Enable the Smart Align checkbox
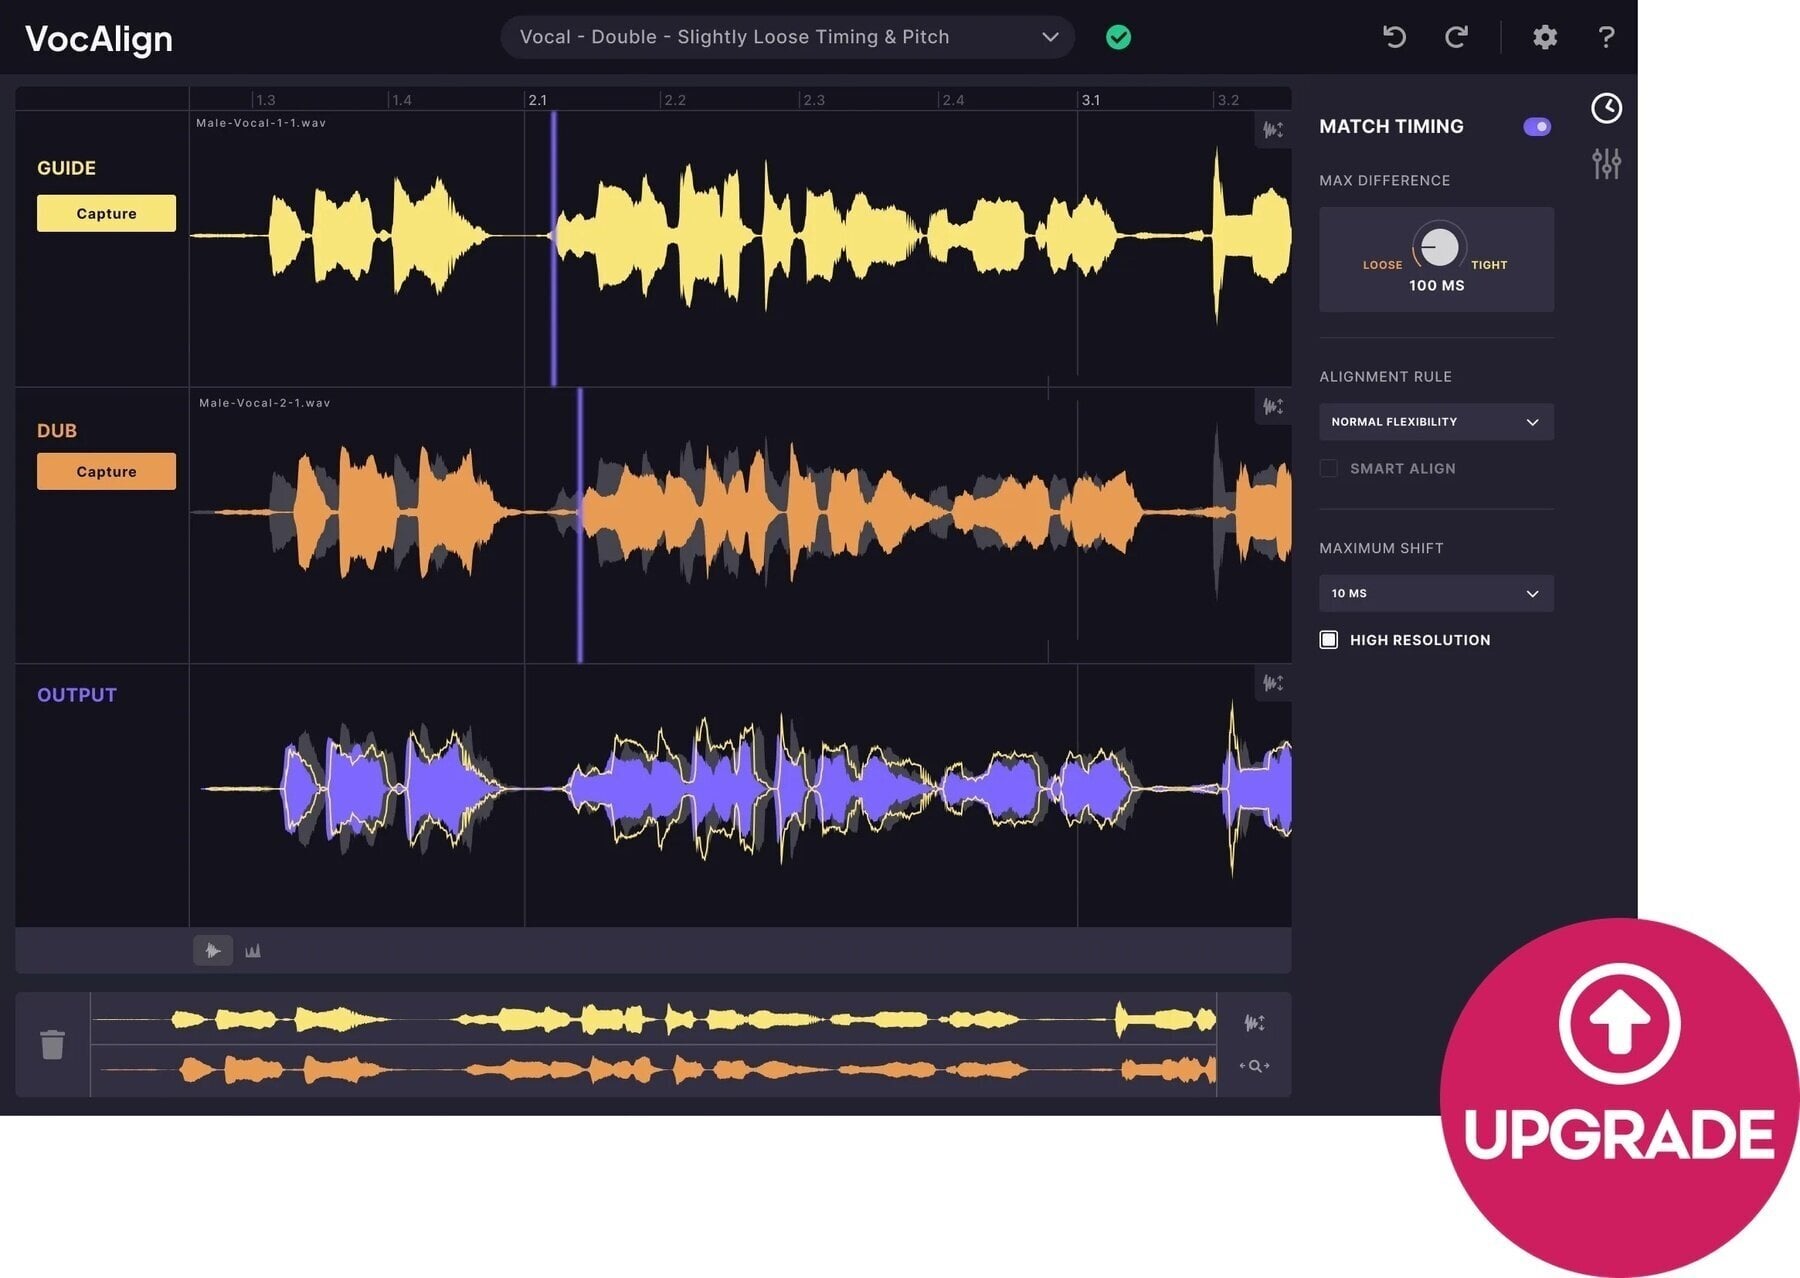The width and height of the screenshot is (1800, 1278). pyautogui.click(x=1328, y=468)
